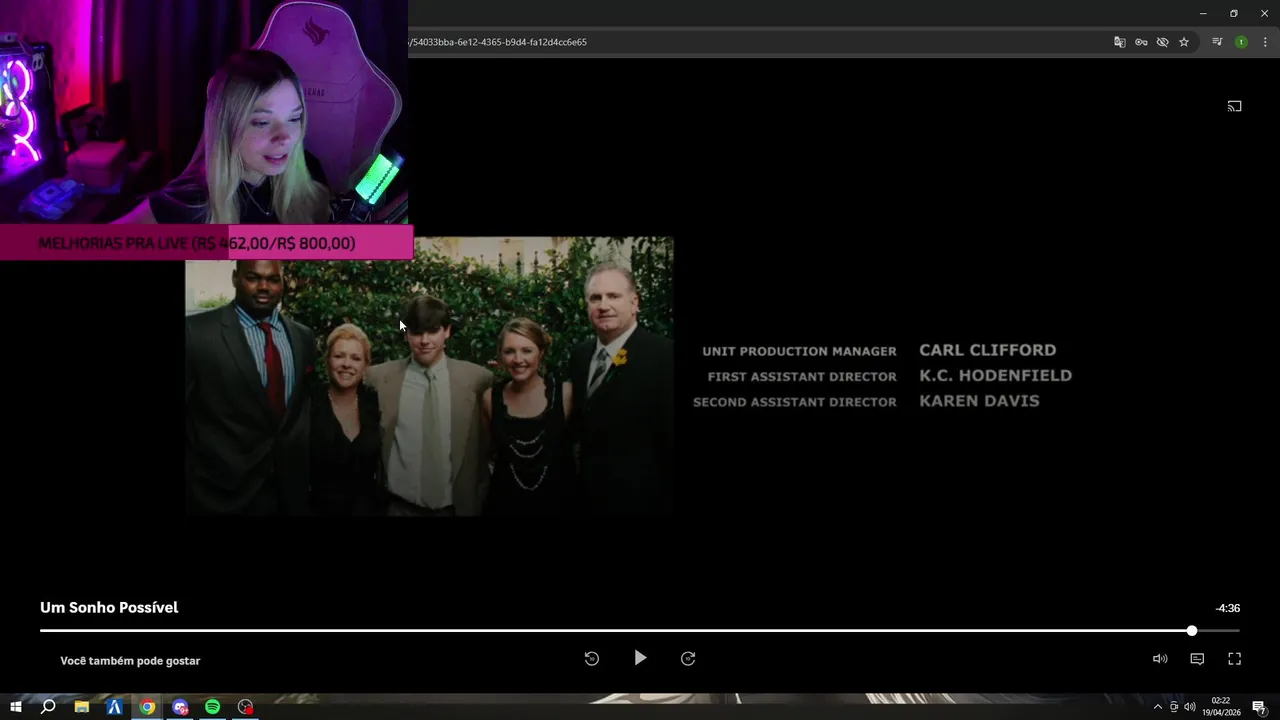Minimize the Chrome window

click(x=1203, y=13)
